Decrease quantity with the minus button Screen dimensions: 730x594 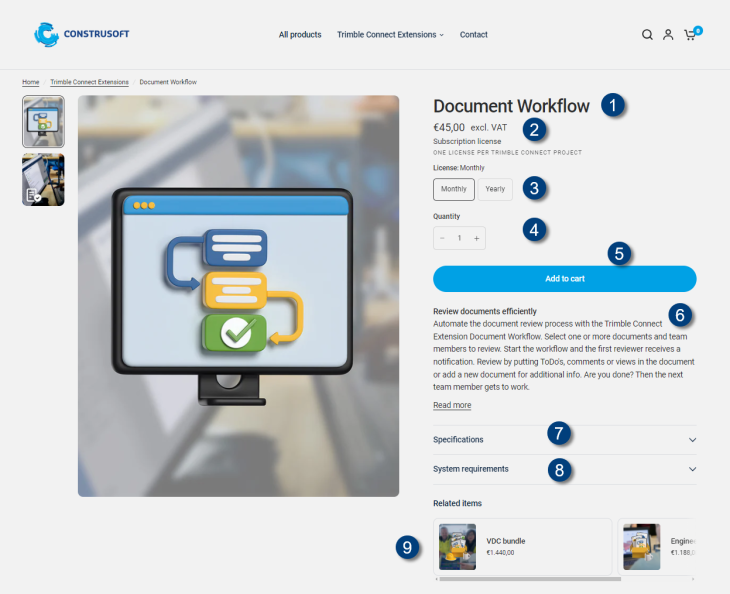442,238
